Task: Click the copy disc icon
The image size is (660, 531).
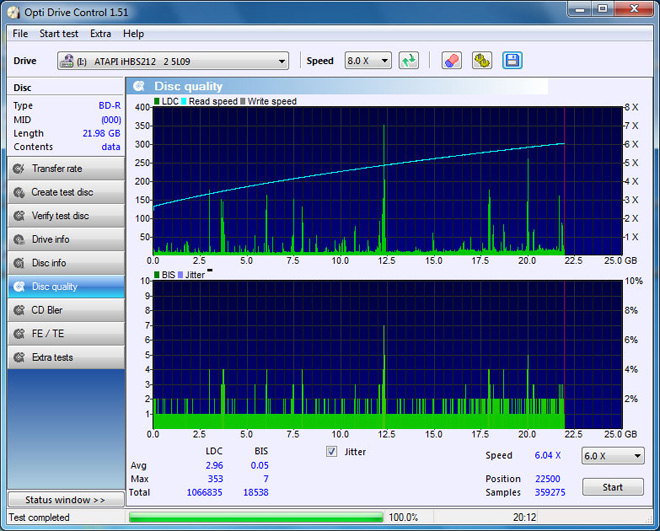Action: coord(481,60)
